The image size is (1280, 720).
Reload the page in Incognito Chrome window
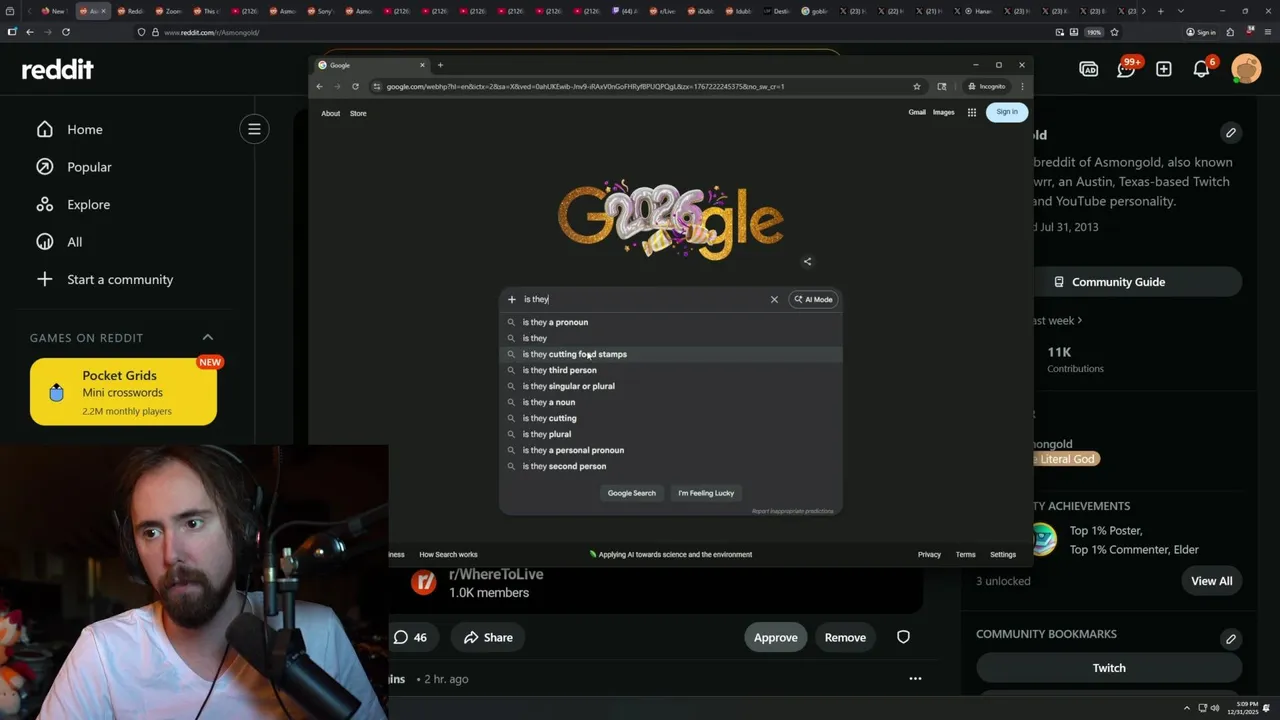point(355,86)
